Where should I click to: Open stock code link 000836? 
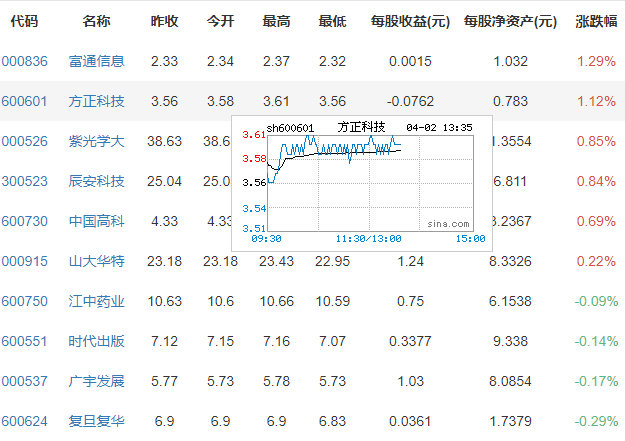[24, 61]
